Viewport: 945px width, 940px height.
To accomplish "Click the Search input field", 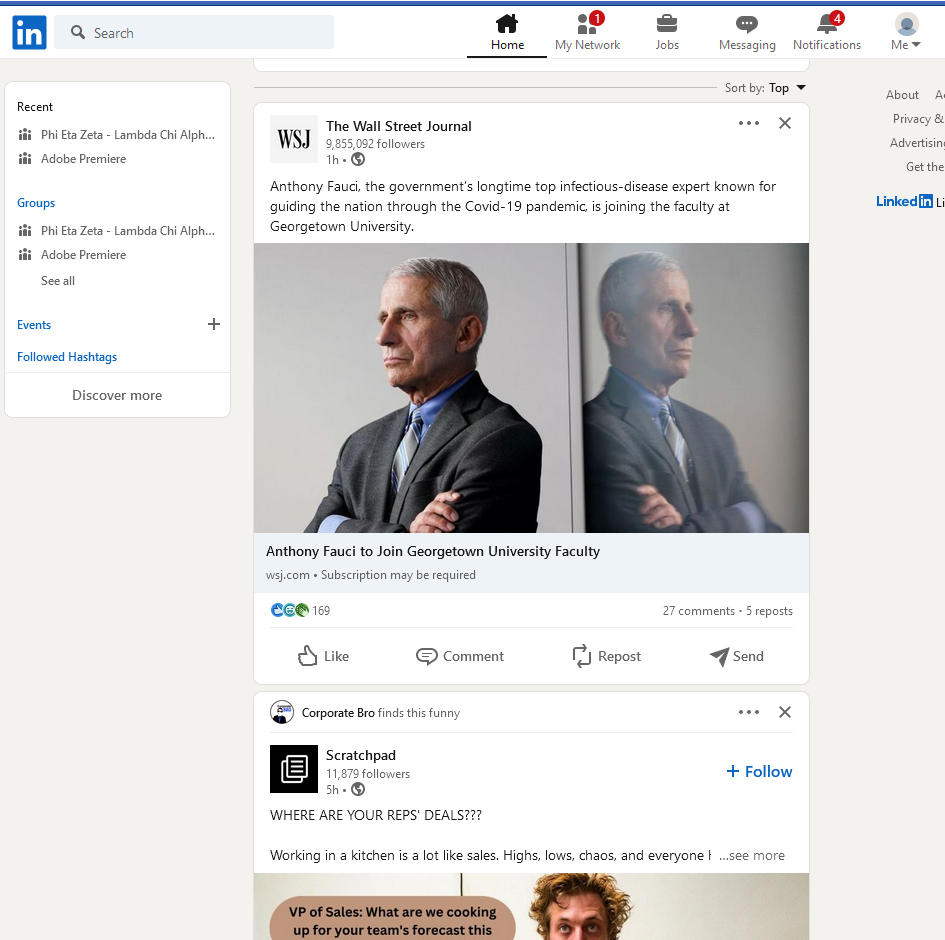I will tap(195, 32).
